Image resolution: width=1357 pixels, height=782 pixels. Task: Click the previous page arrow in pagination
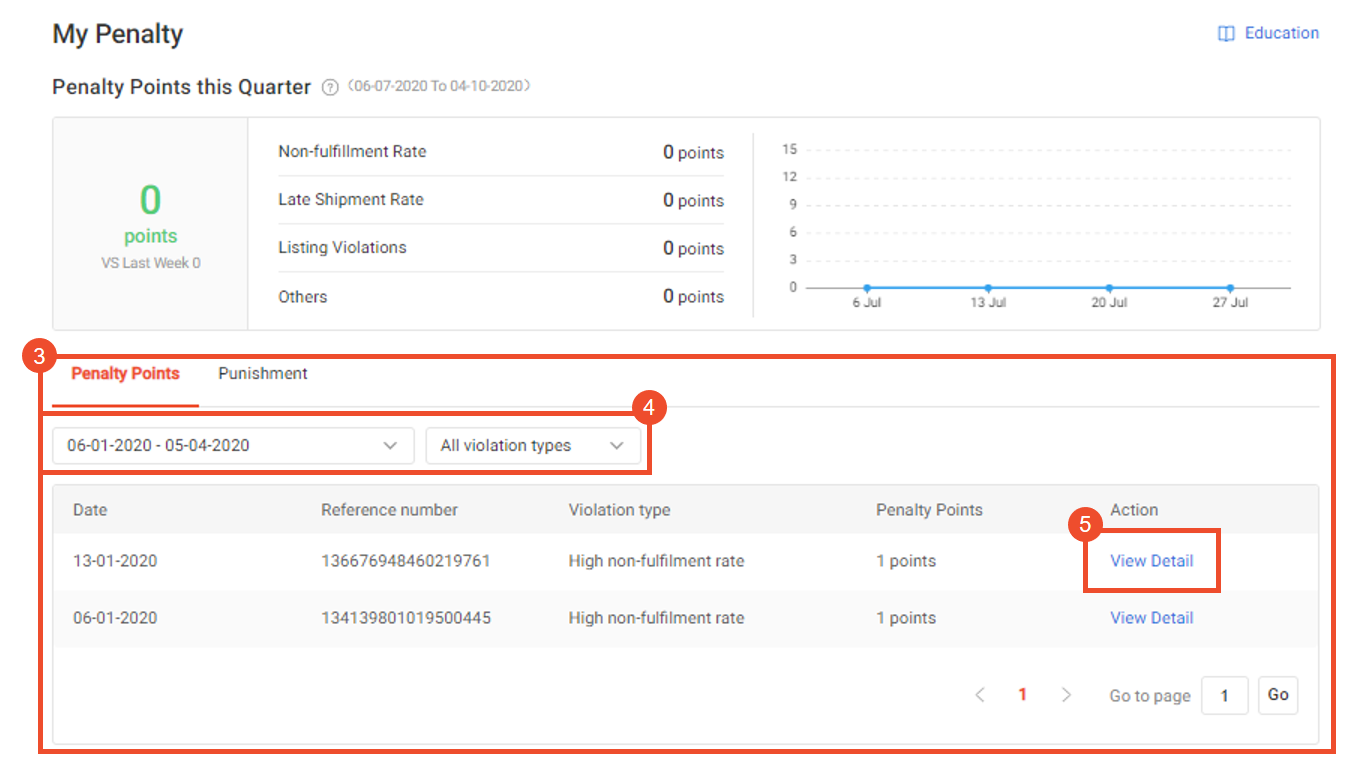[x=980, y=695]
